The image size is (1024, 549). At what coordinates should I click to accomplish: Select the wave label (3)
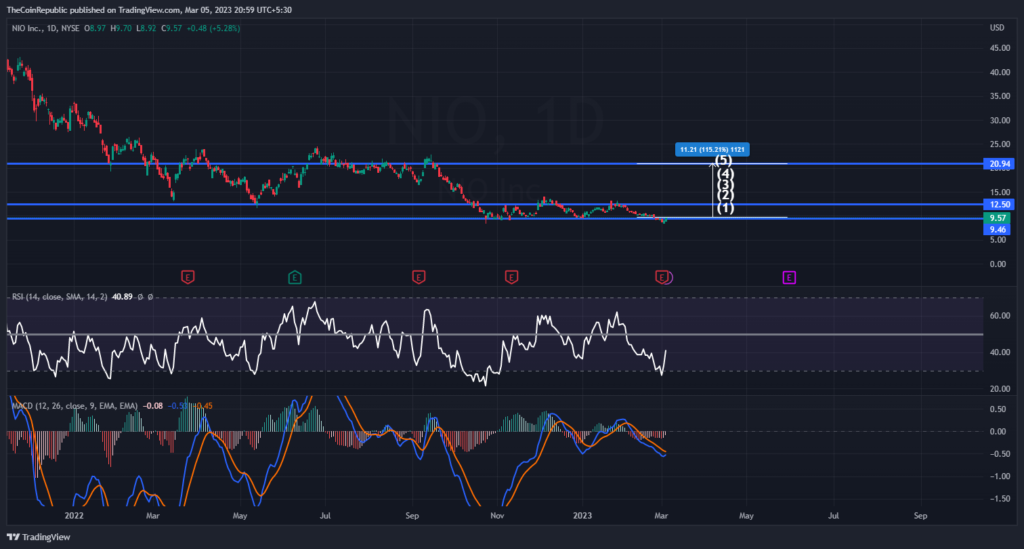[726, 185]
